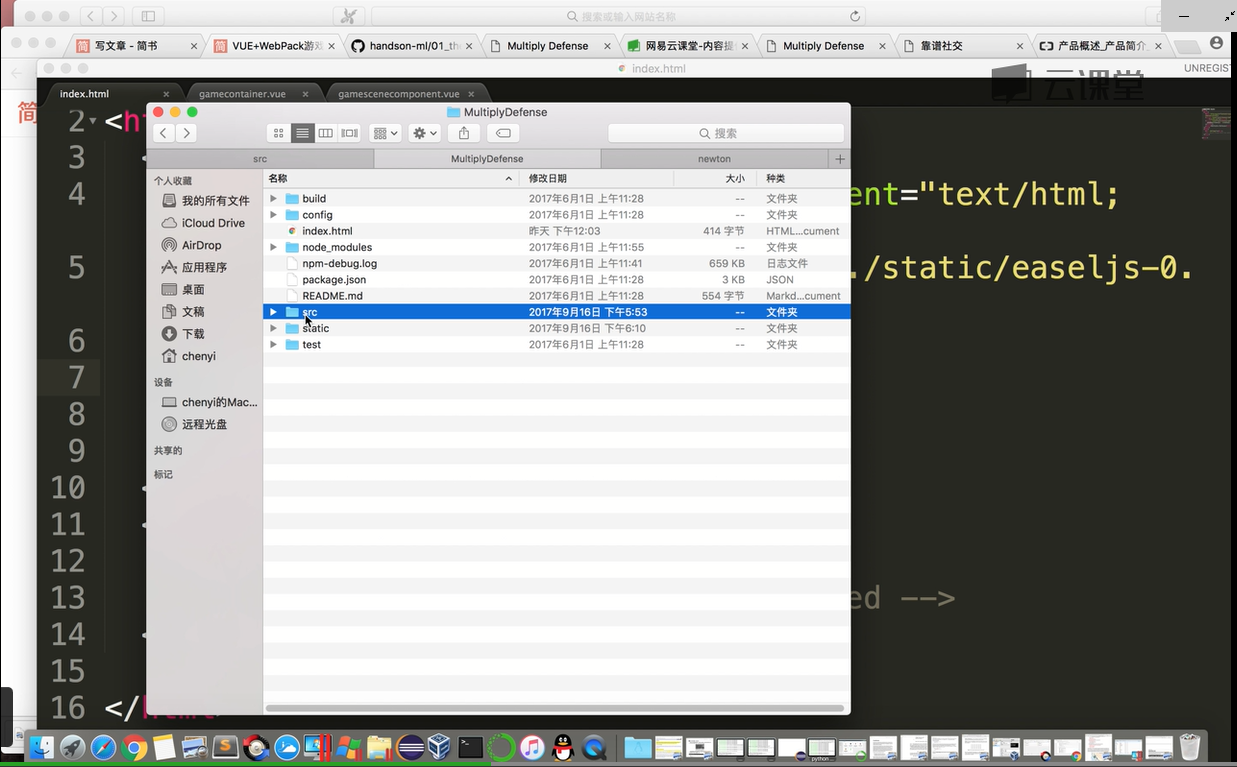Select the static folder name
Image resolution: width=1237 pixels, height=767 pixels.
click(x=315, y=328)
